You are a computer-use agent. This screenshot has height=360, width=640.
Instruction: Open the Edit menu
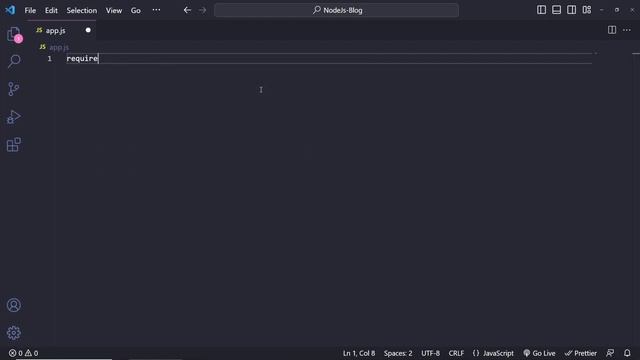coord(51,10)
